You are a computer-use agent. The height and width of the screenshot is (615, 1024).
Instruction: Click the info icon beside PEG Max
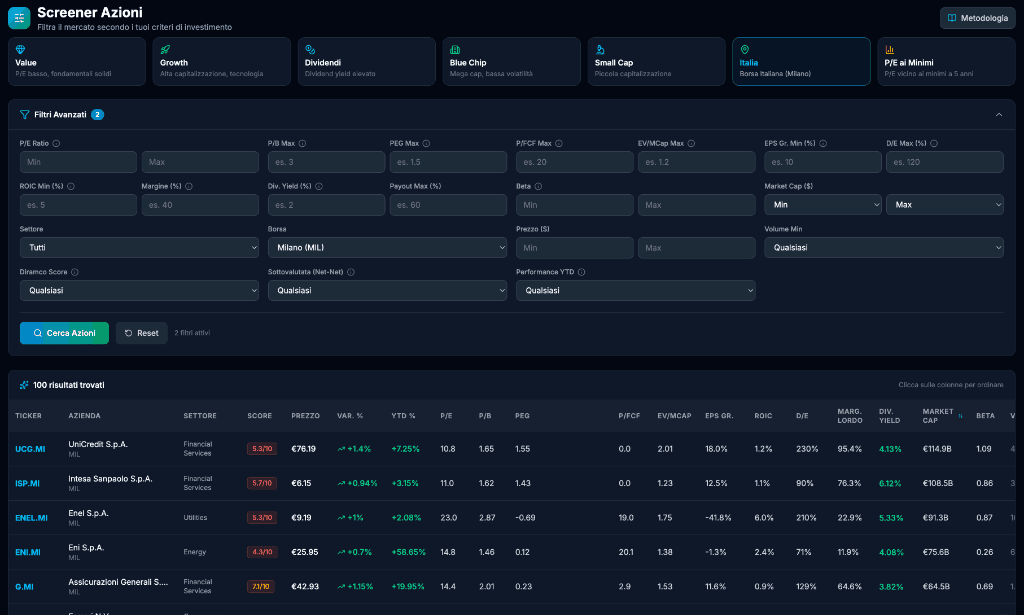pos(426,144)
